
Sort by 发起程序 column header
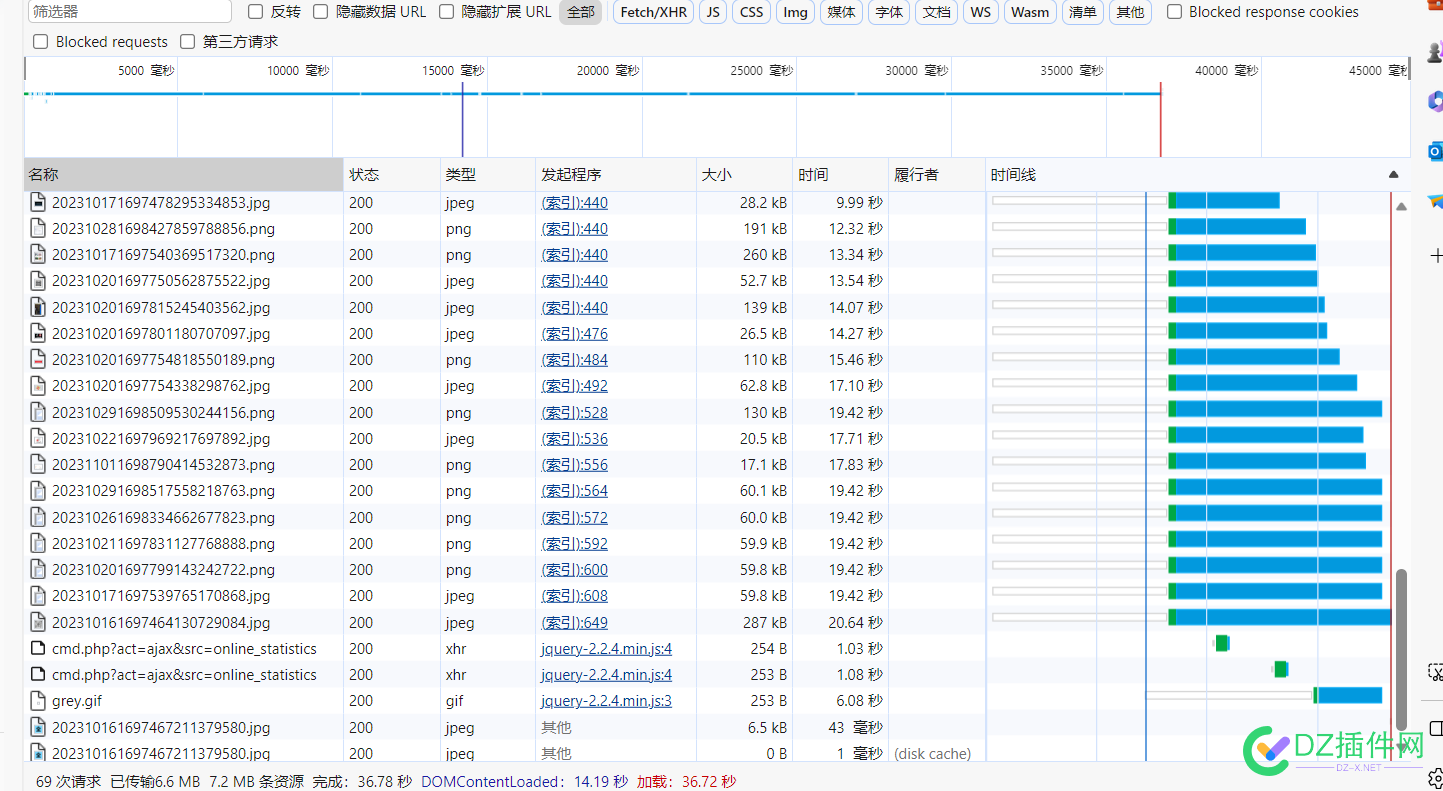pyautogui.click(x=616, y=175)
